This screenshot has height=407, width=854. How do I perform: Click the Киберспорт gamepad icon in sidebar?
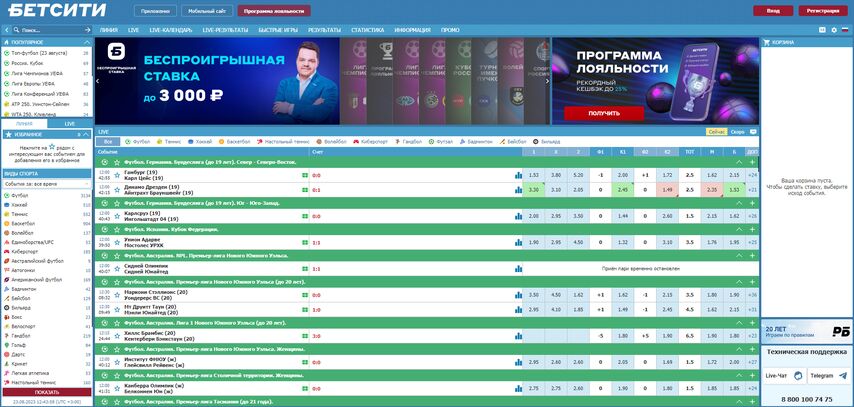point(7,252)
